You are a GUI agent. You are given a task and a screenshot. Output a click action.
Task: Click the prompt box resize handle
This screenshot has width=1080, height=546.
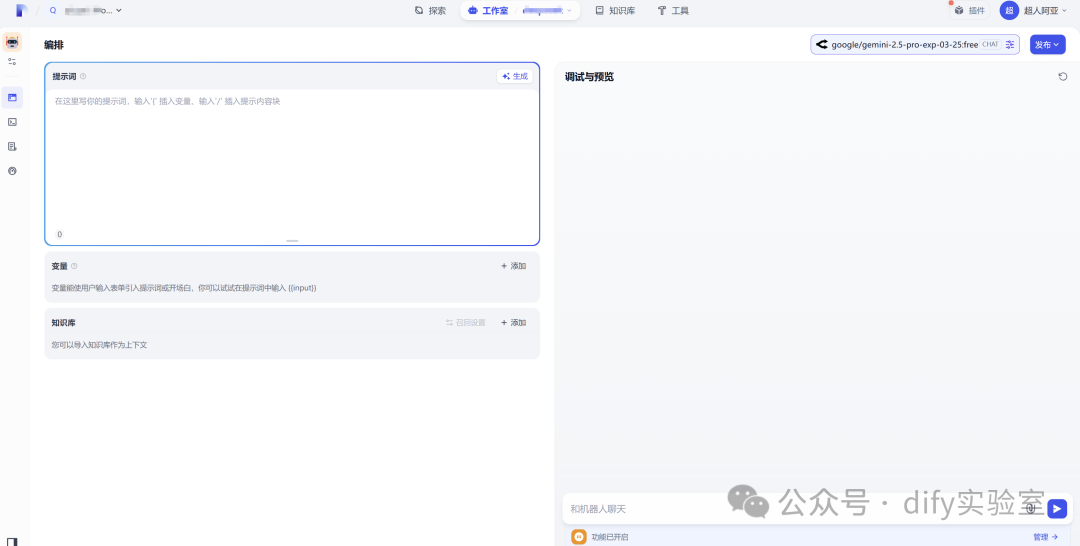pos(292,241)
